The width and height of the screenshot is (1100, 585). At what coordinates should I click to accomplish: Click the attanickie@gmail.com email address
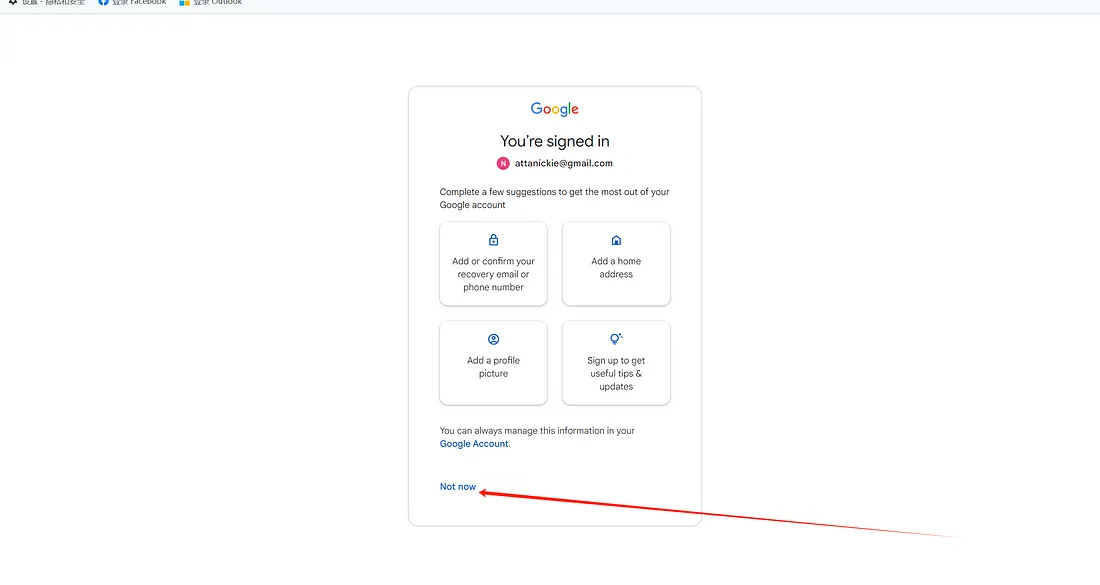click(x=564, y=163)
